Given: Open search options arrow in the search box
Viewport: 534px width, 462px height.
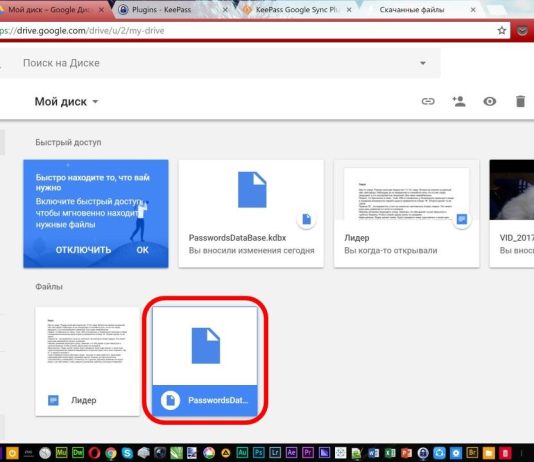Looking at the screenshot, I should (x=423, y=63).
